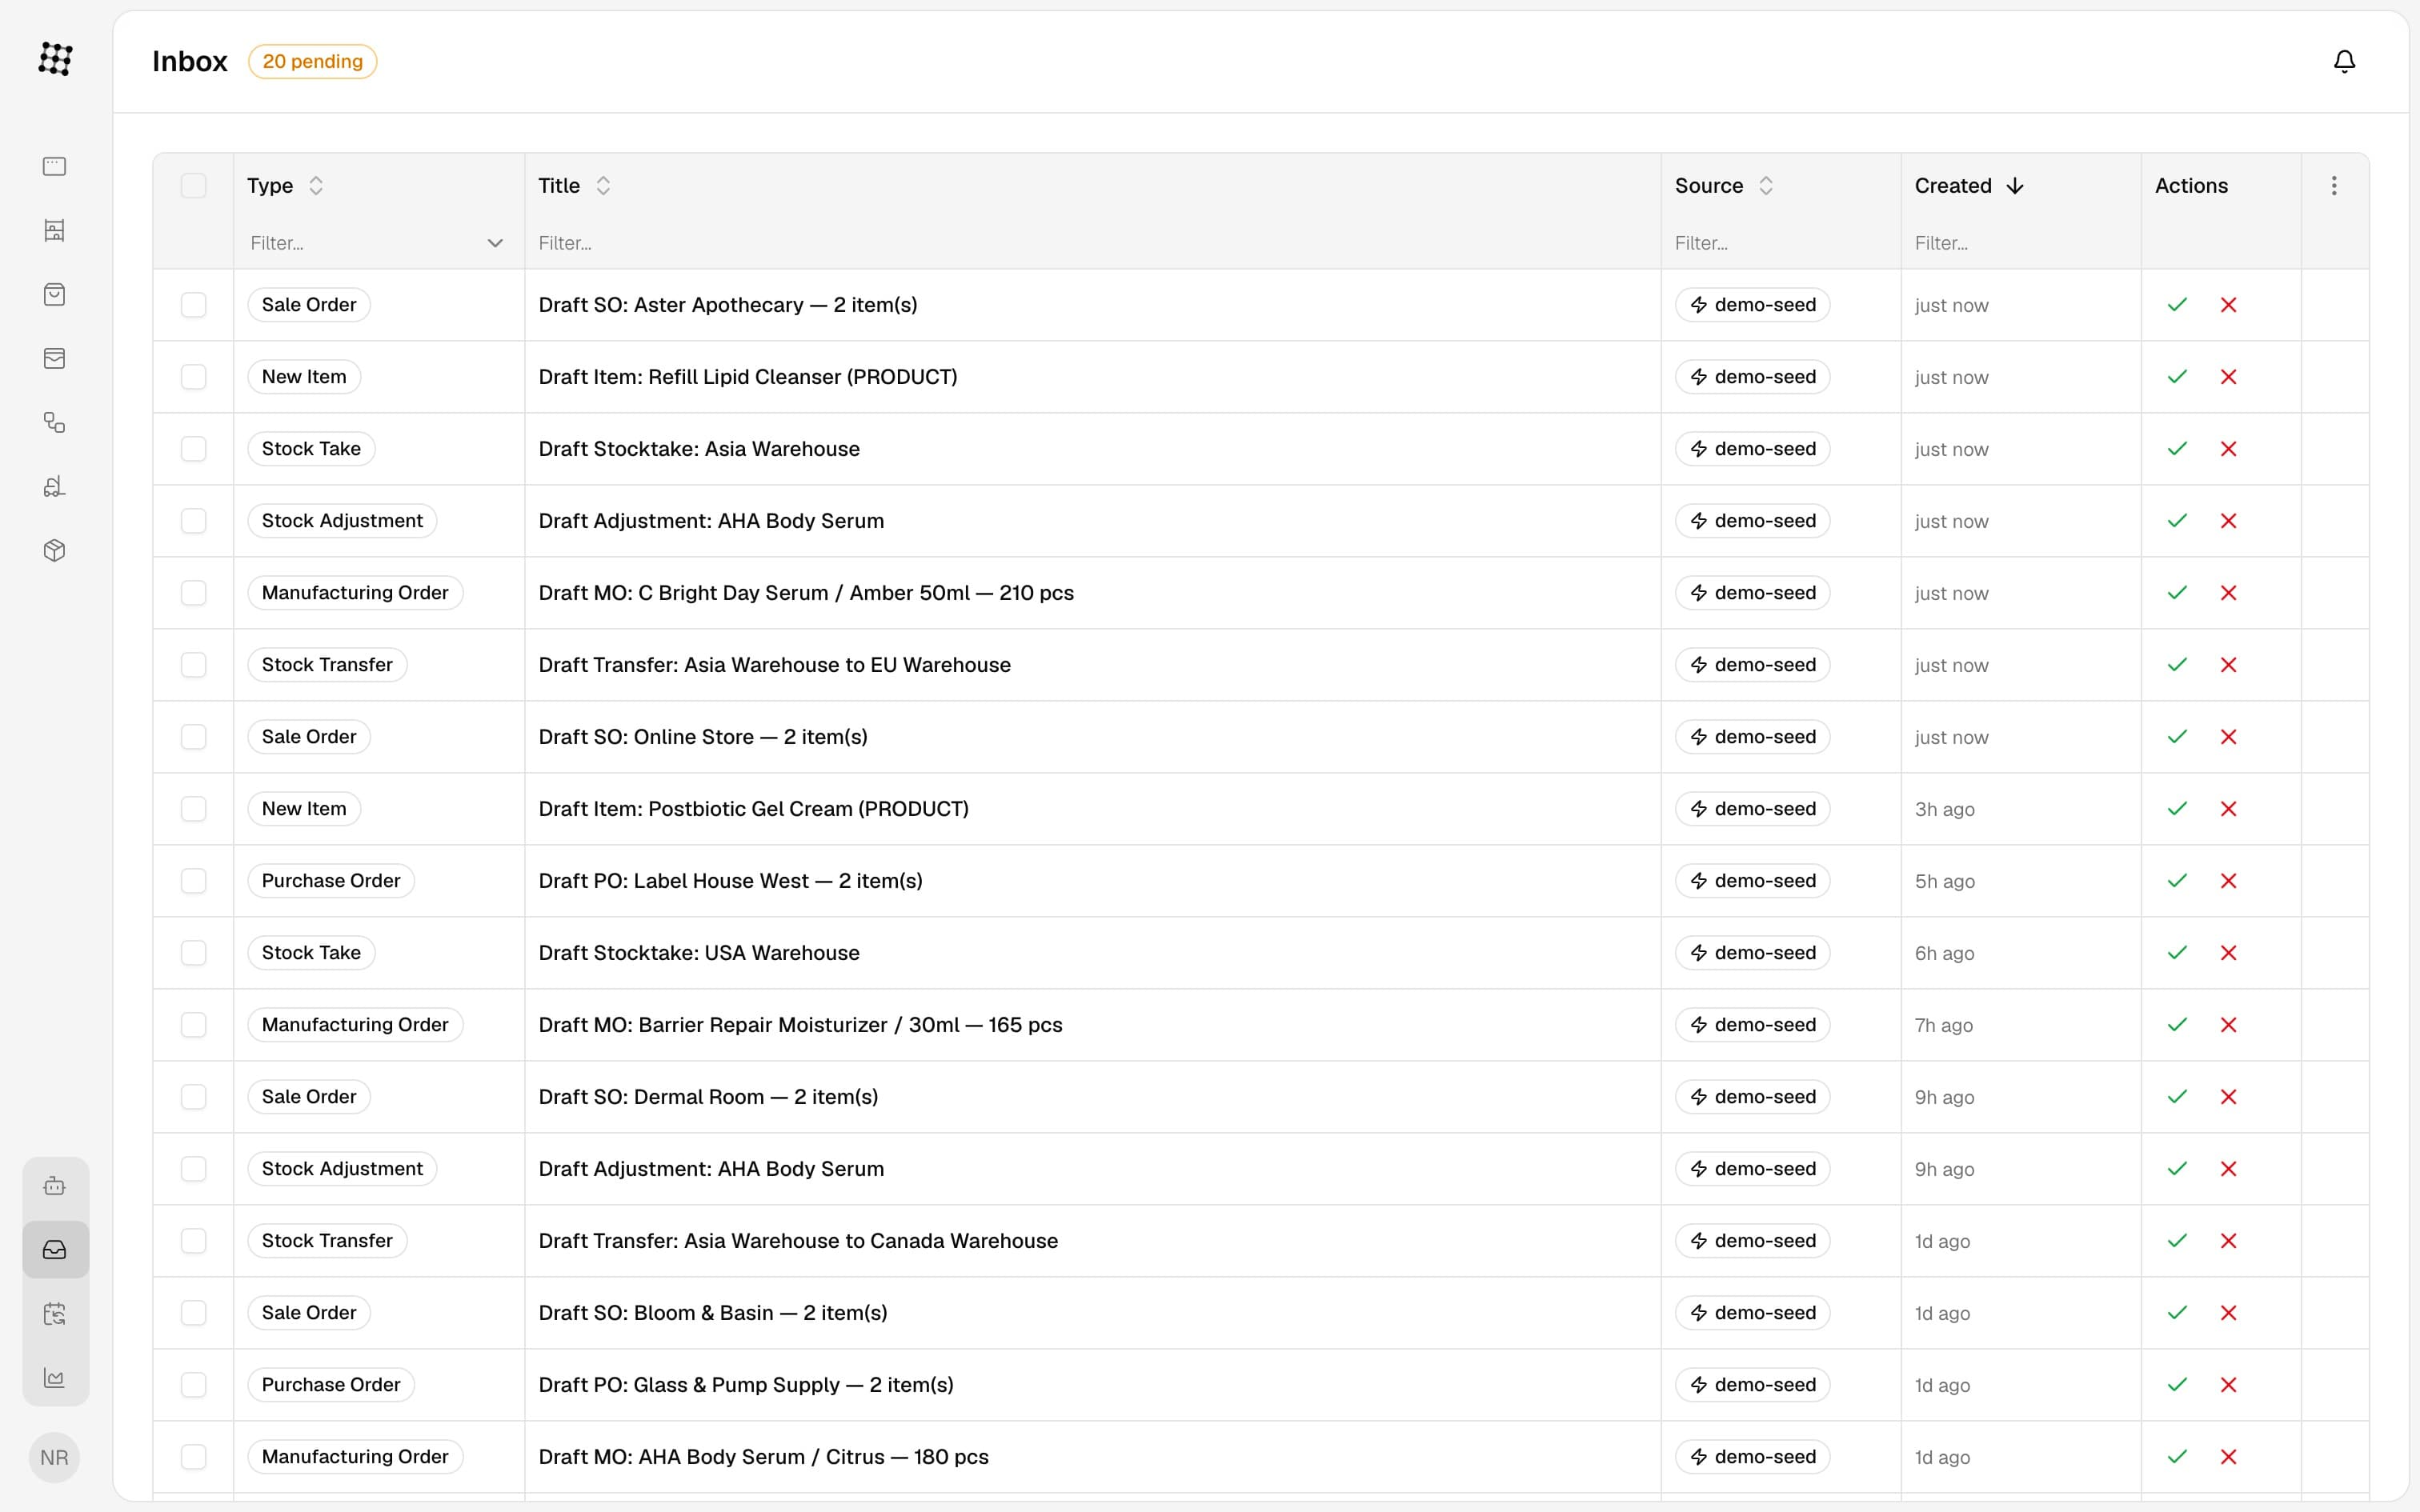Check the Aster Apothecary sale order row

coord(193,305)
